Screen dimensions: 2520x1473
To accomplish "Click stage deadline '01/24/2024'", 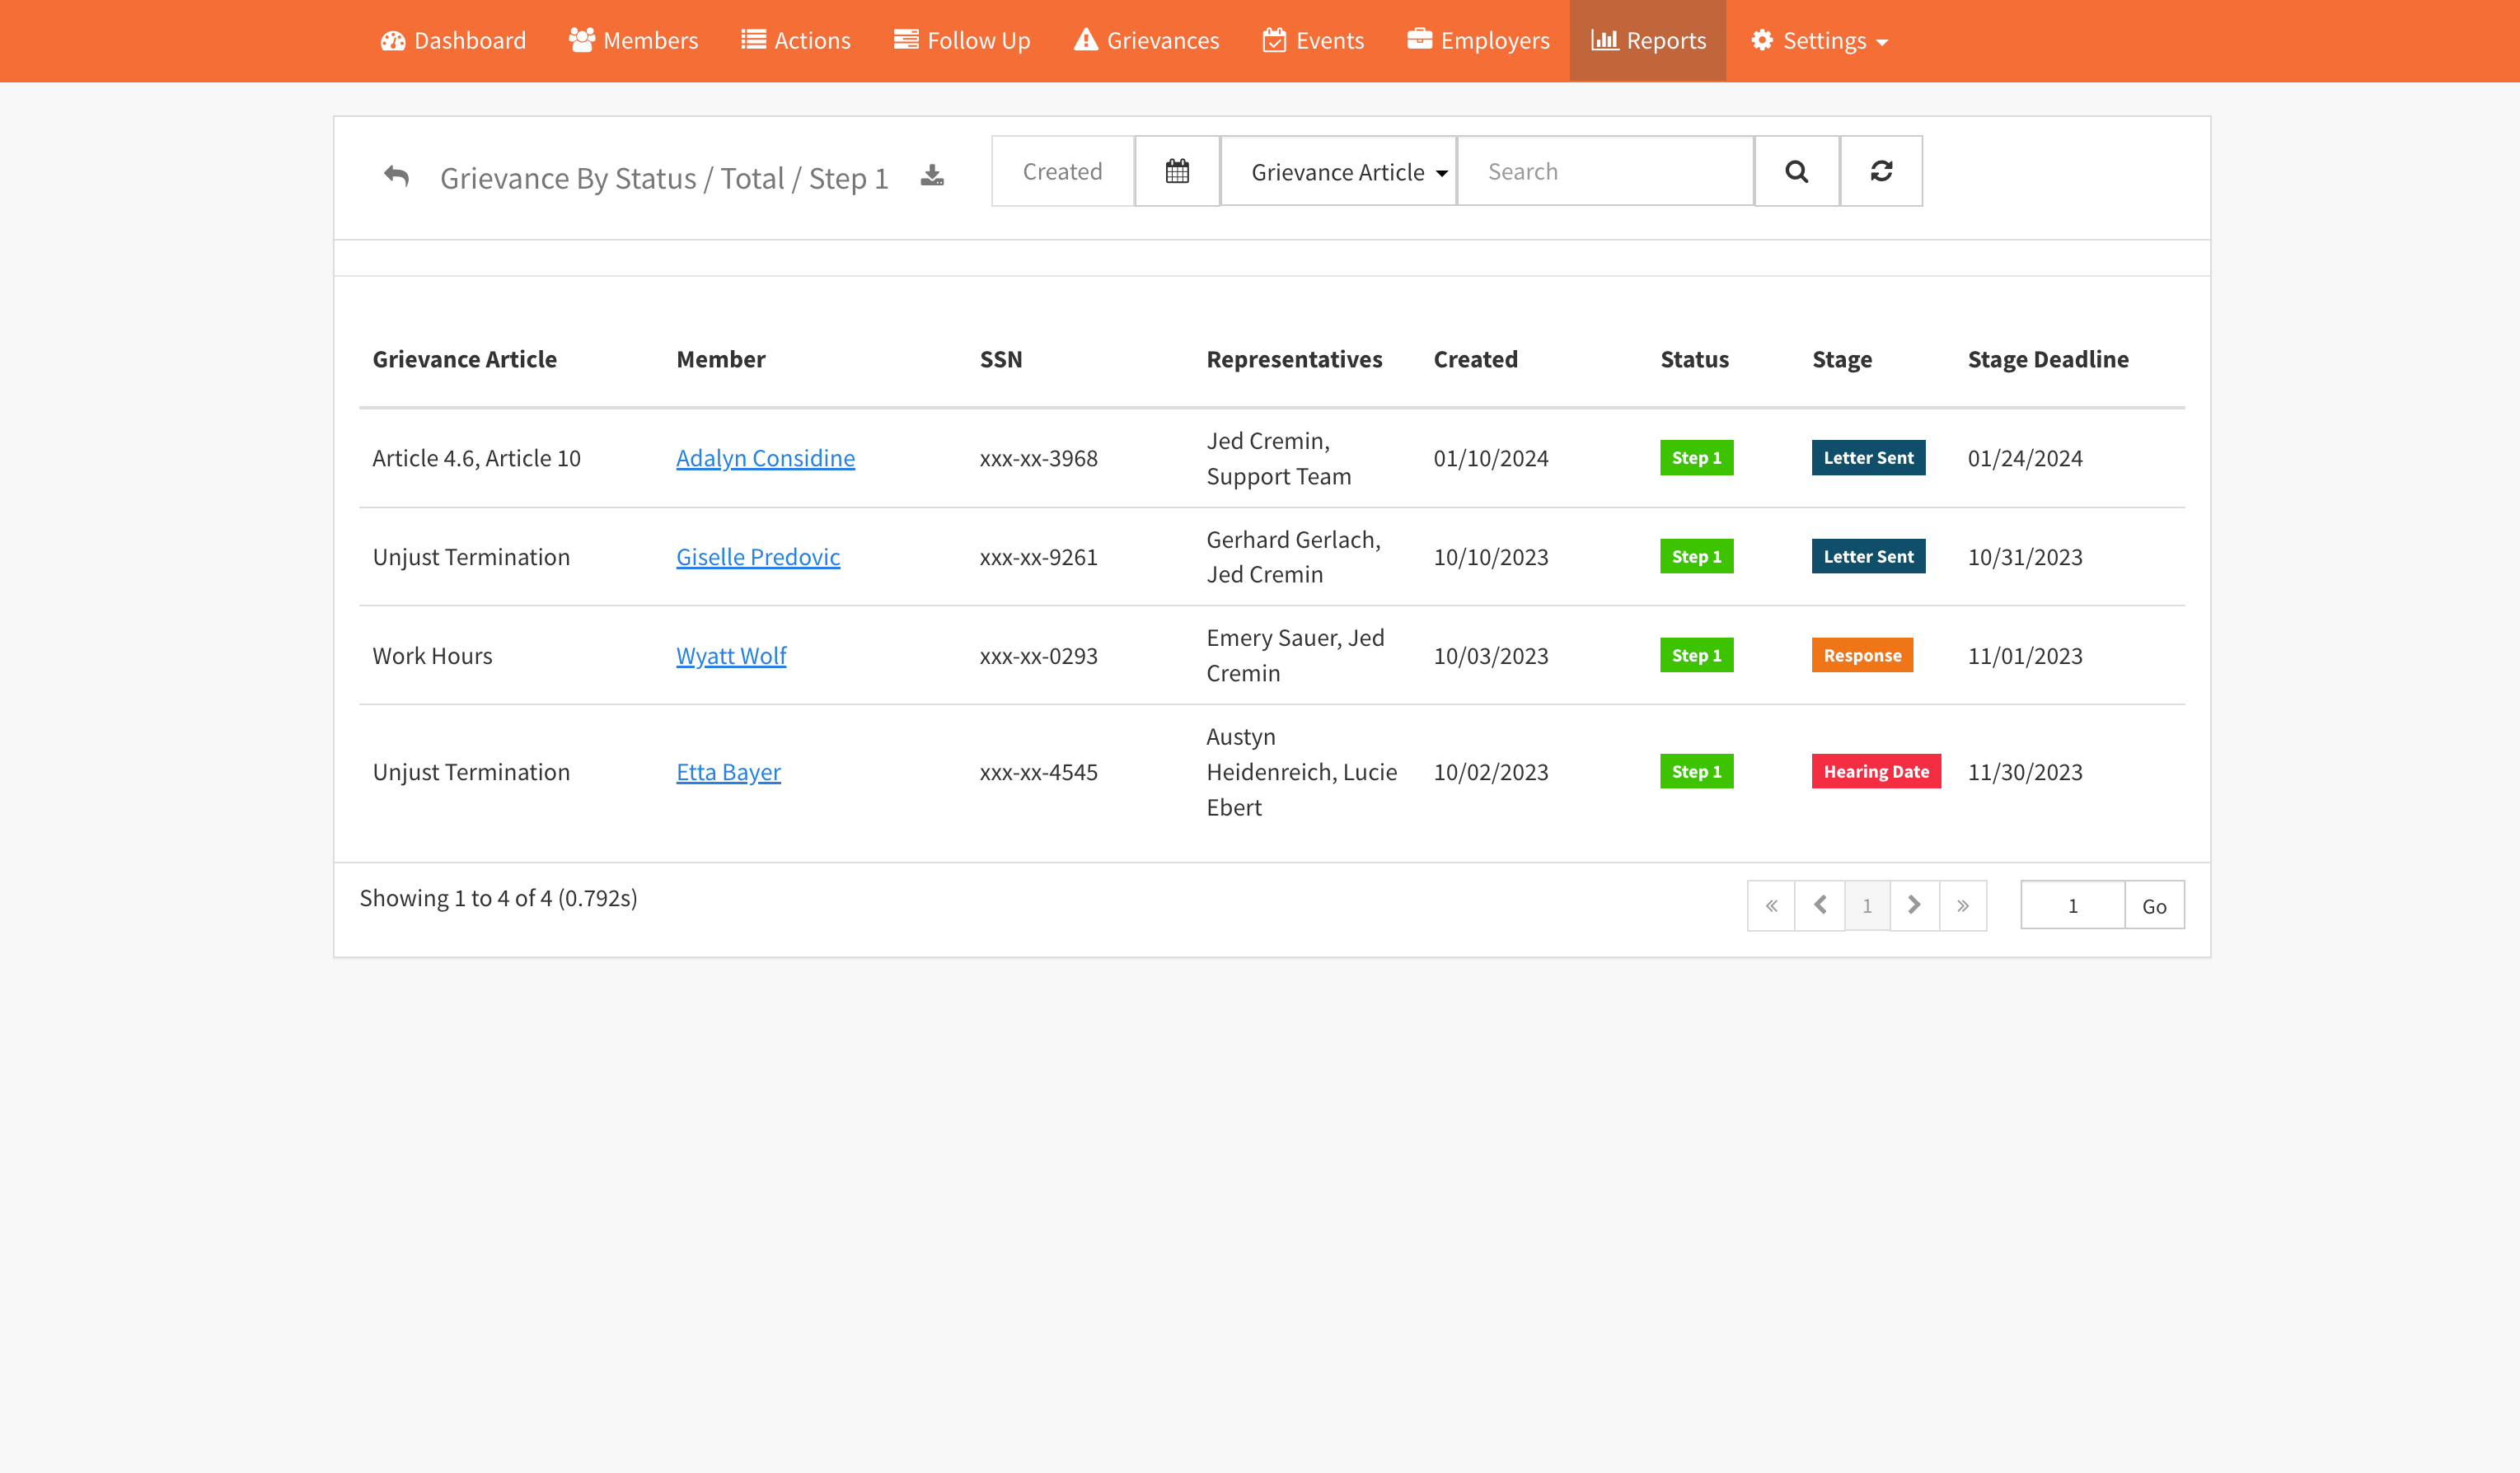I will point(2025,458).
